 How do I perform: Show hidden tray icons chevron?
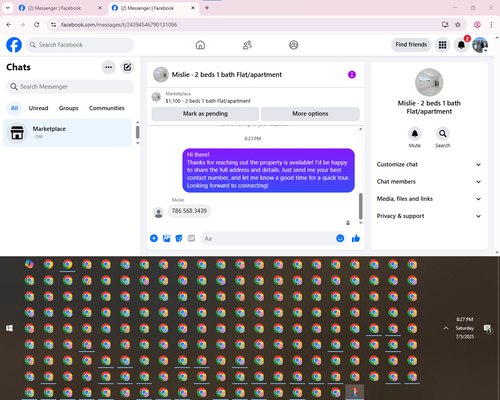pyautogui.click(x=446, y=328)
